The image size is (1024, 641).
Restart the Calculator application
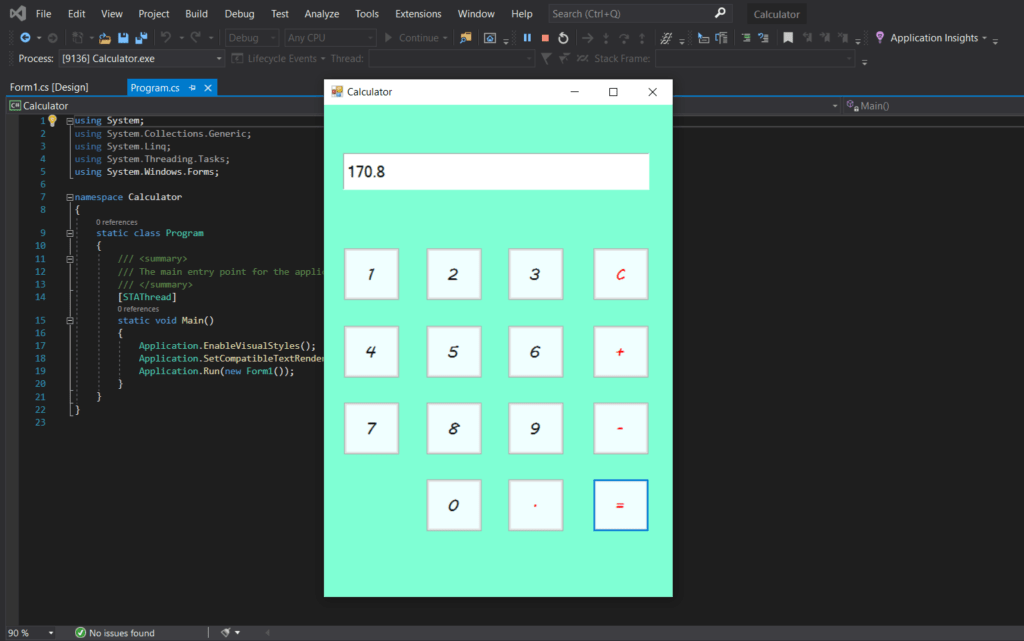(563, 38)
